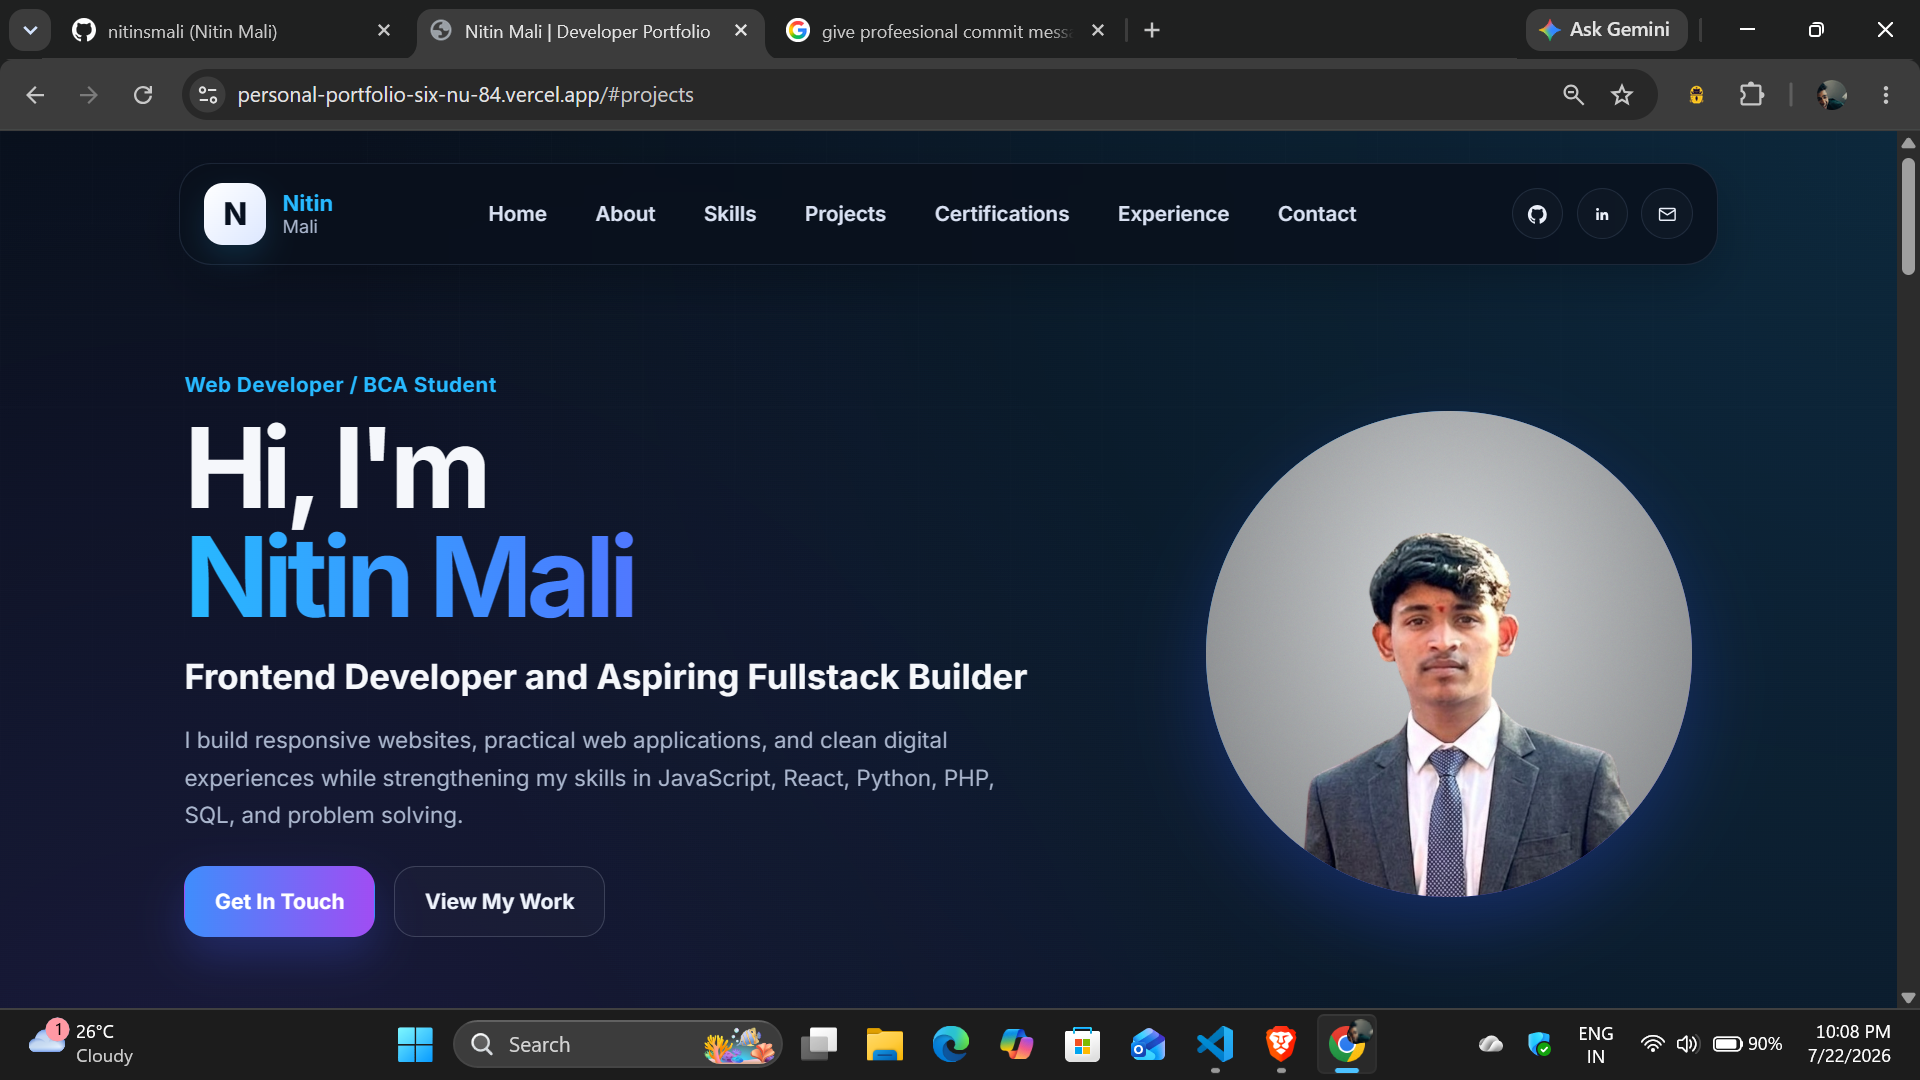This screenshot has width=1920, height=1080.
Task: Go to Home section in navbar
Action: [x=517, y=214]
